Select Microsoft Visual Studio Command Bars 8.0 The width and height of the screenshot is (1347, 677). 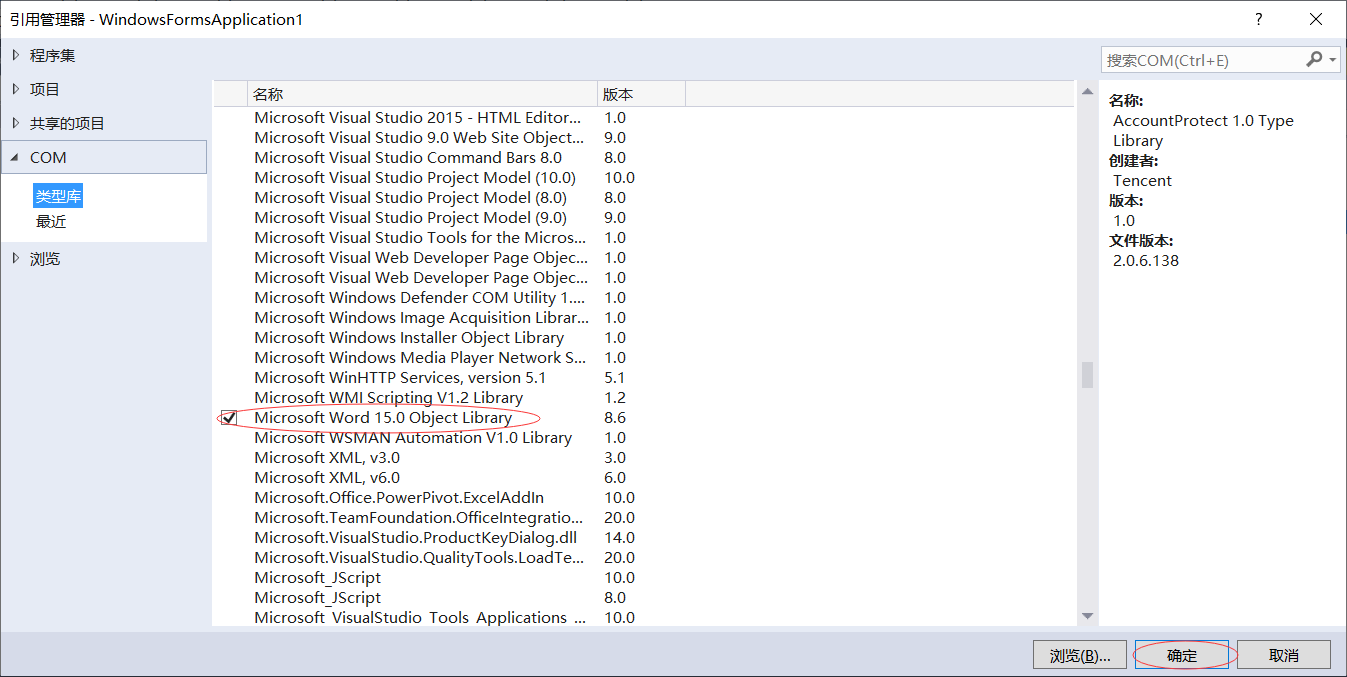click(643, 158)
